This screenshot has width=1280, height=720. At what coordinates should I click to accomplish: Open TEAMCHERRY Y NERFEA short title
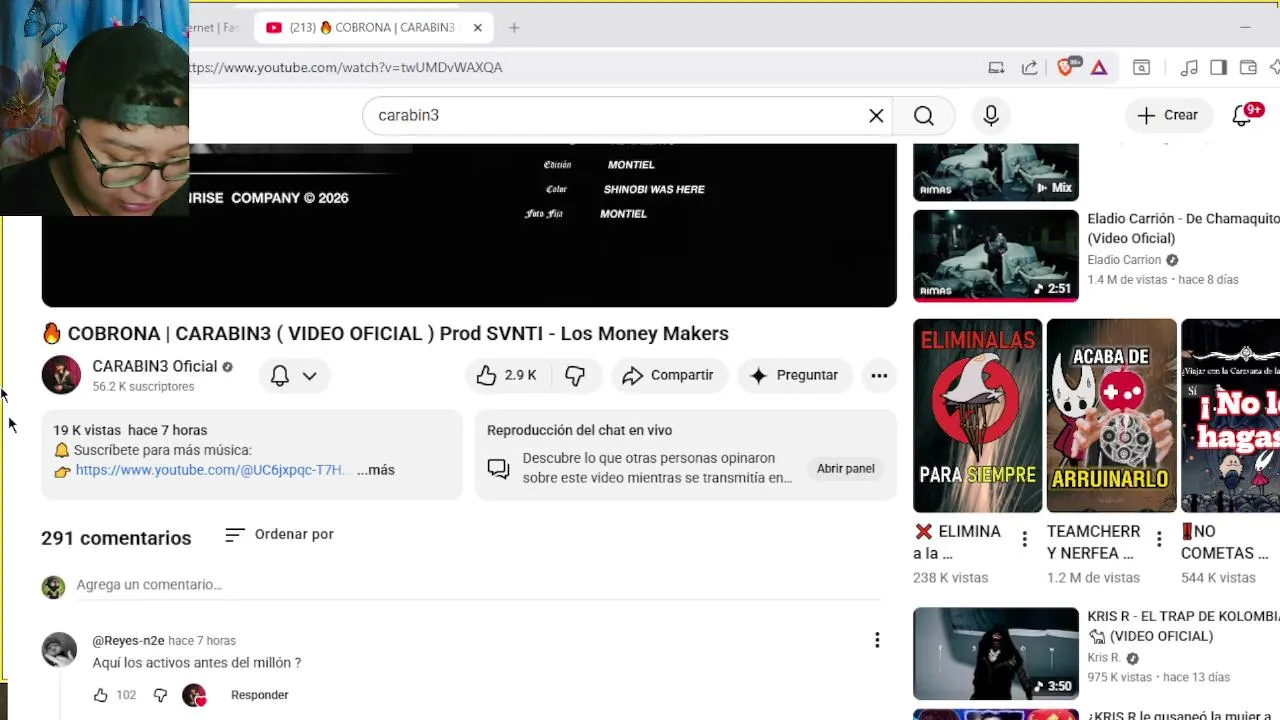pos(1093,542)
